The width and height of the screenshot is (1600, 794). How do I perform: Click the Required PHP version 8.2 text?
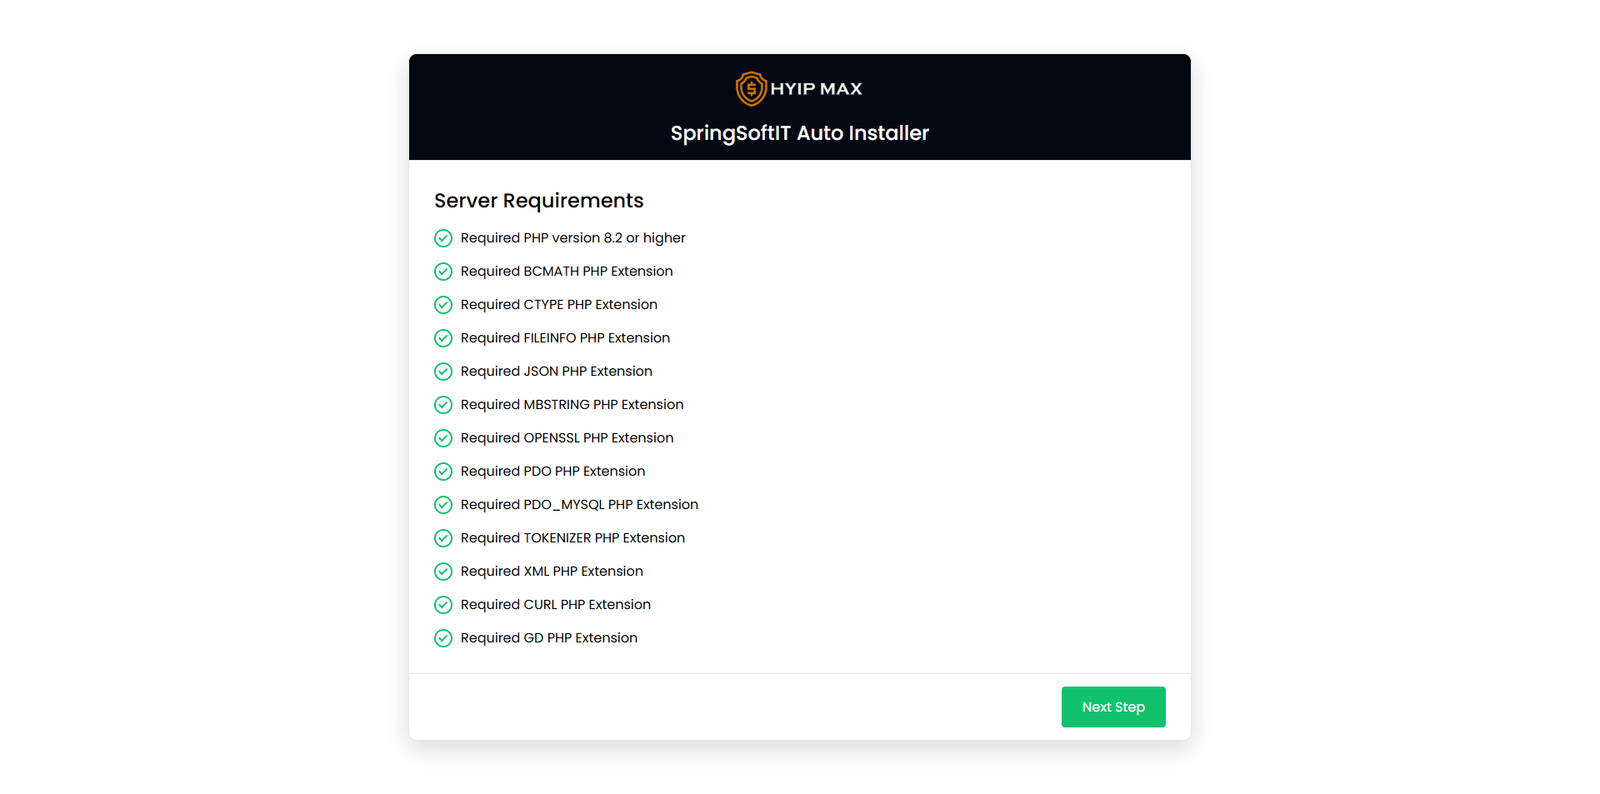(x=573, y=238)
